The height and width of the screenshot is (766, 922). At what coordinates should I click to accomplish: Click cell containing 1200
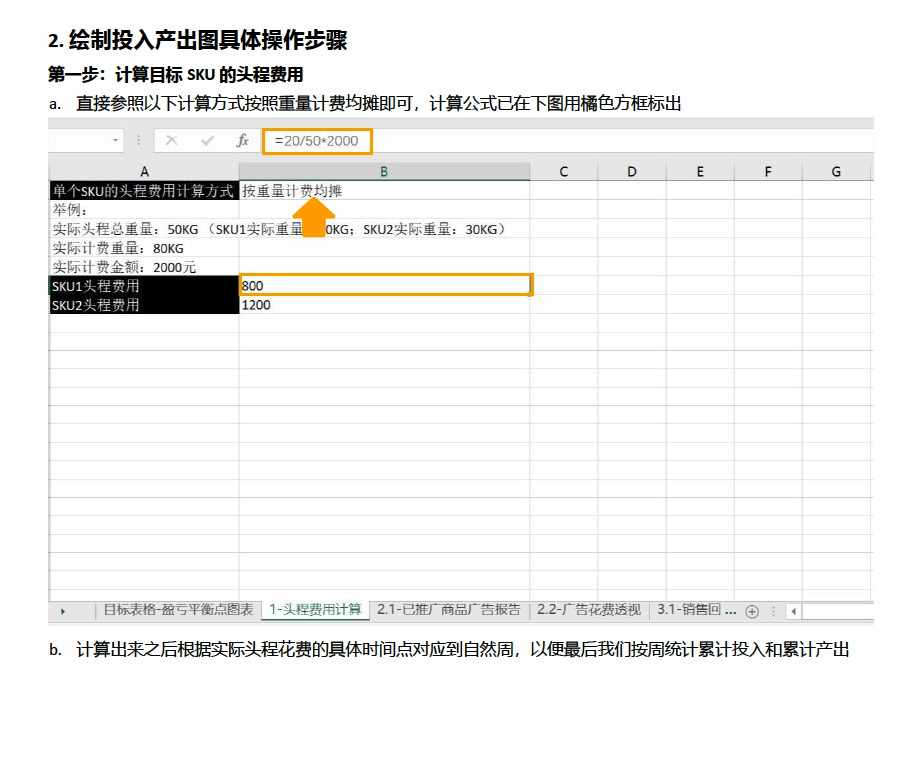pos(385,305)
